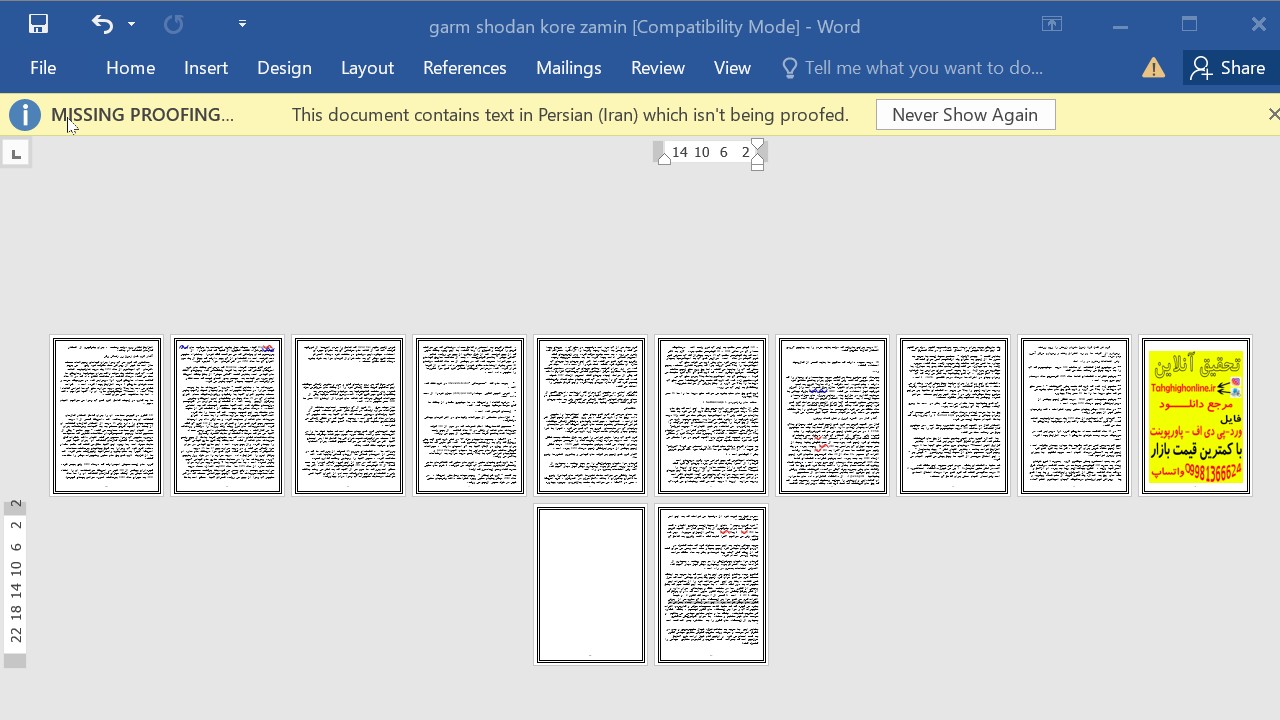Select the text page beside the blank page
Viewport: 1280px width, 720px height.
click(712, 585)
